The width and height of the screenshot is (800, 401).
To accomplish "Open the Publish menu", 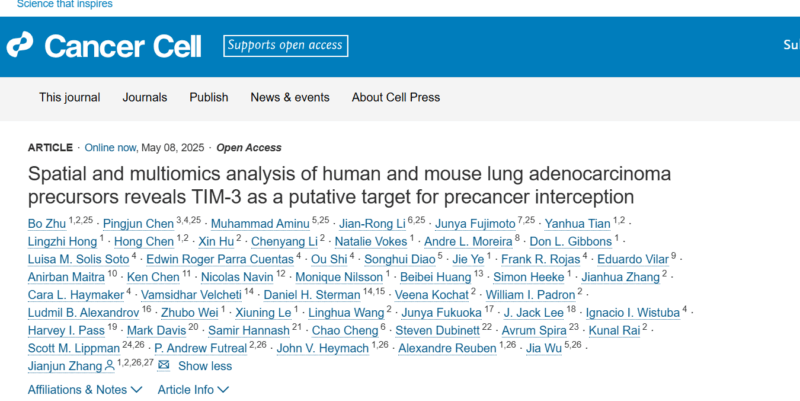I will (x=209, y=97).
